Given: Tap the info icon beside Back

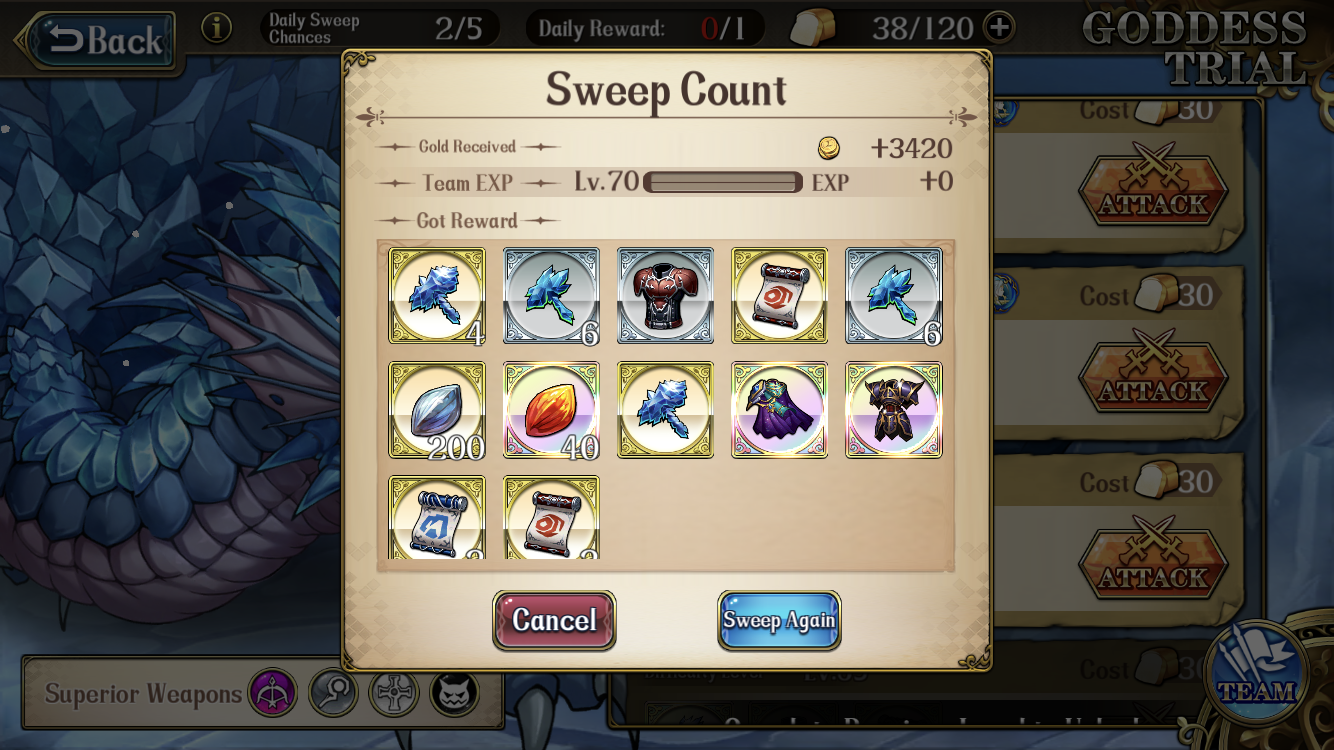Looking at the screenshot, I should coord(217,28).
